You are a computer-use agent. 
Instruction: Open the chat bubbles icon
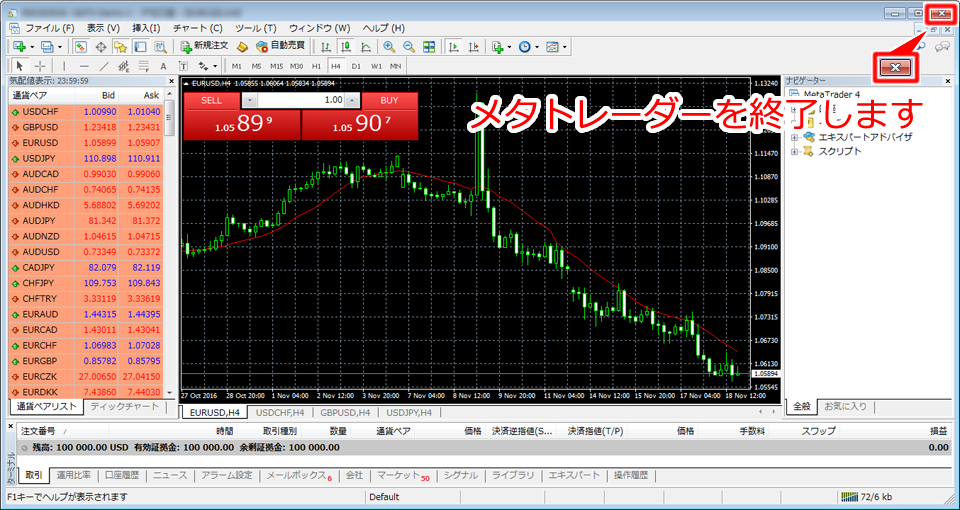pos(942,47)
